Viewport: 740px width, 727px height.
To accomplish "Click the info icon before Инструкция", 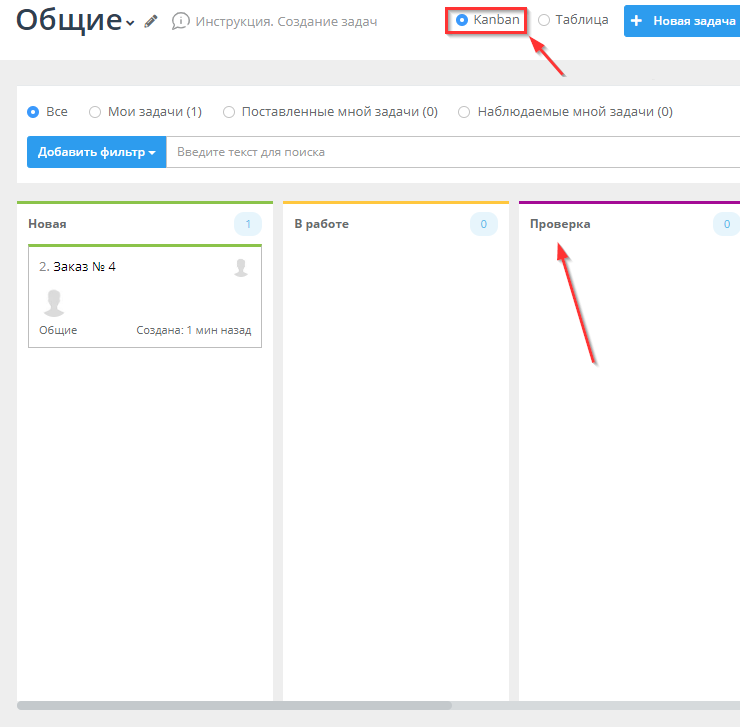I will coord(181,21).
